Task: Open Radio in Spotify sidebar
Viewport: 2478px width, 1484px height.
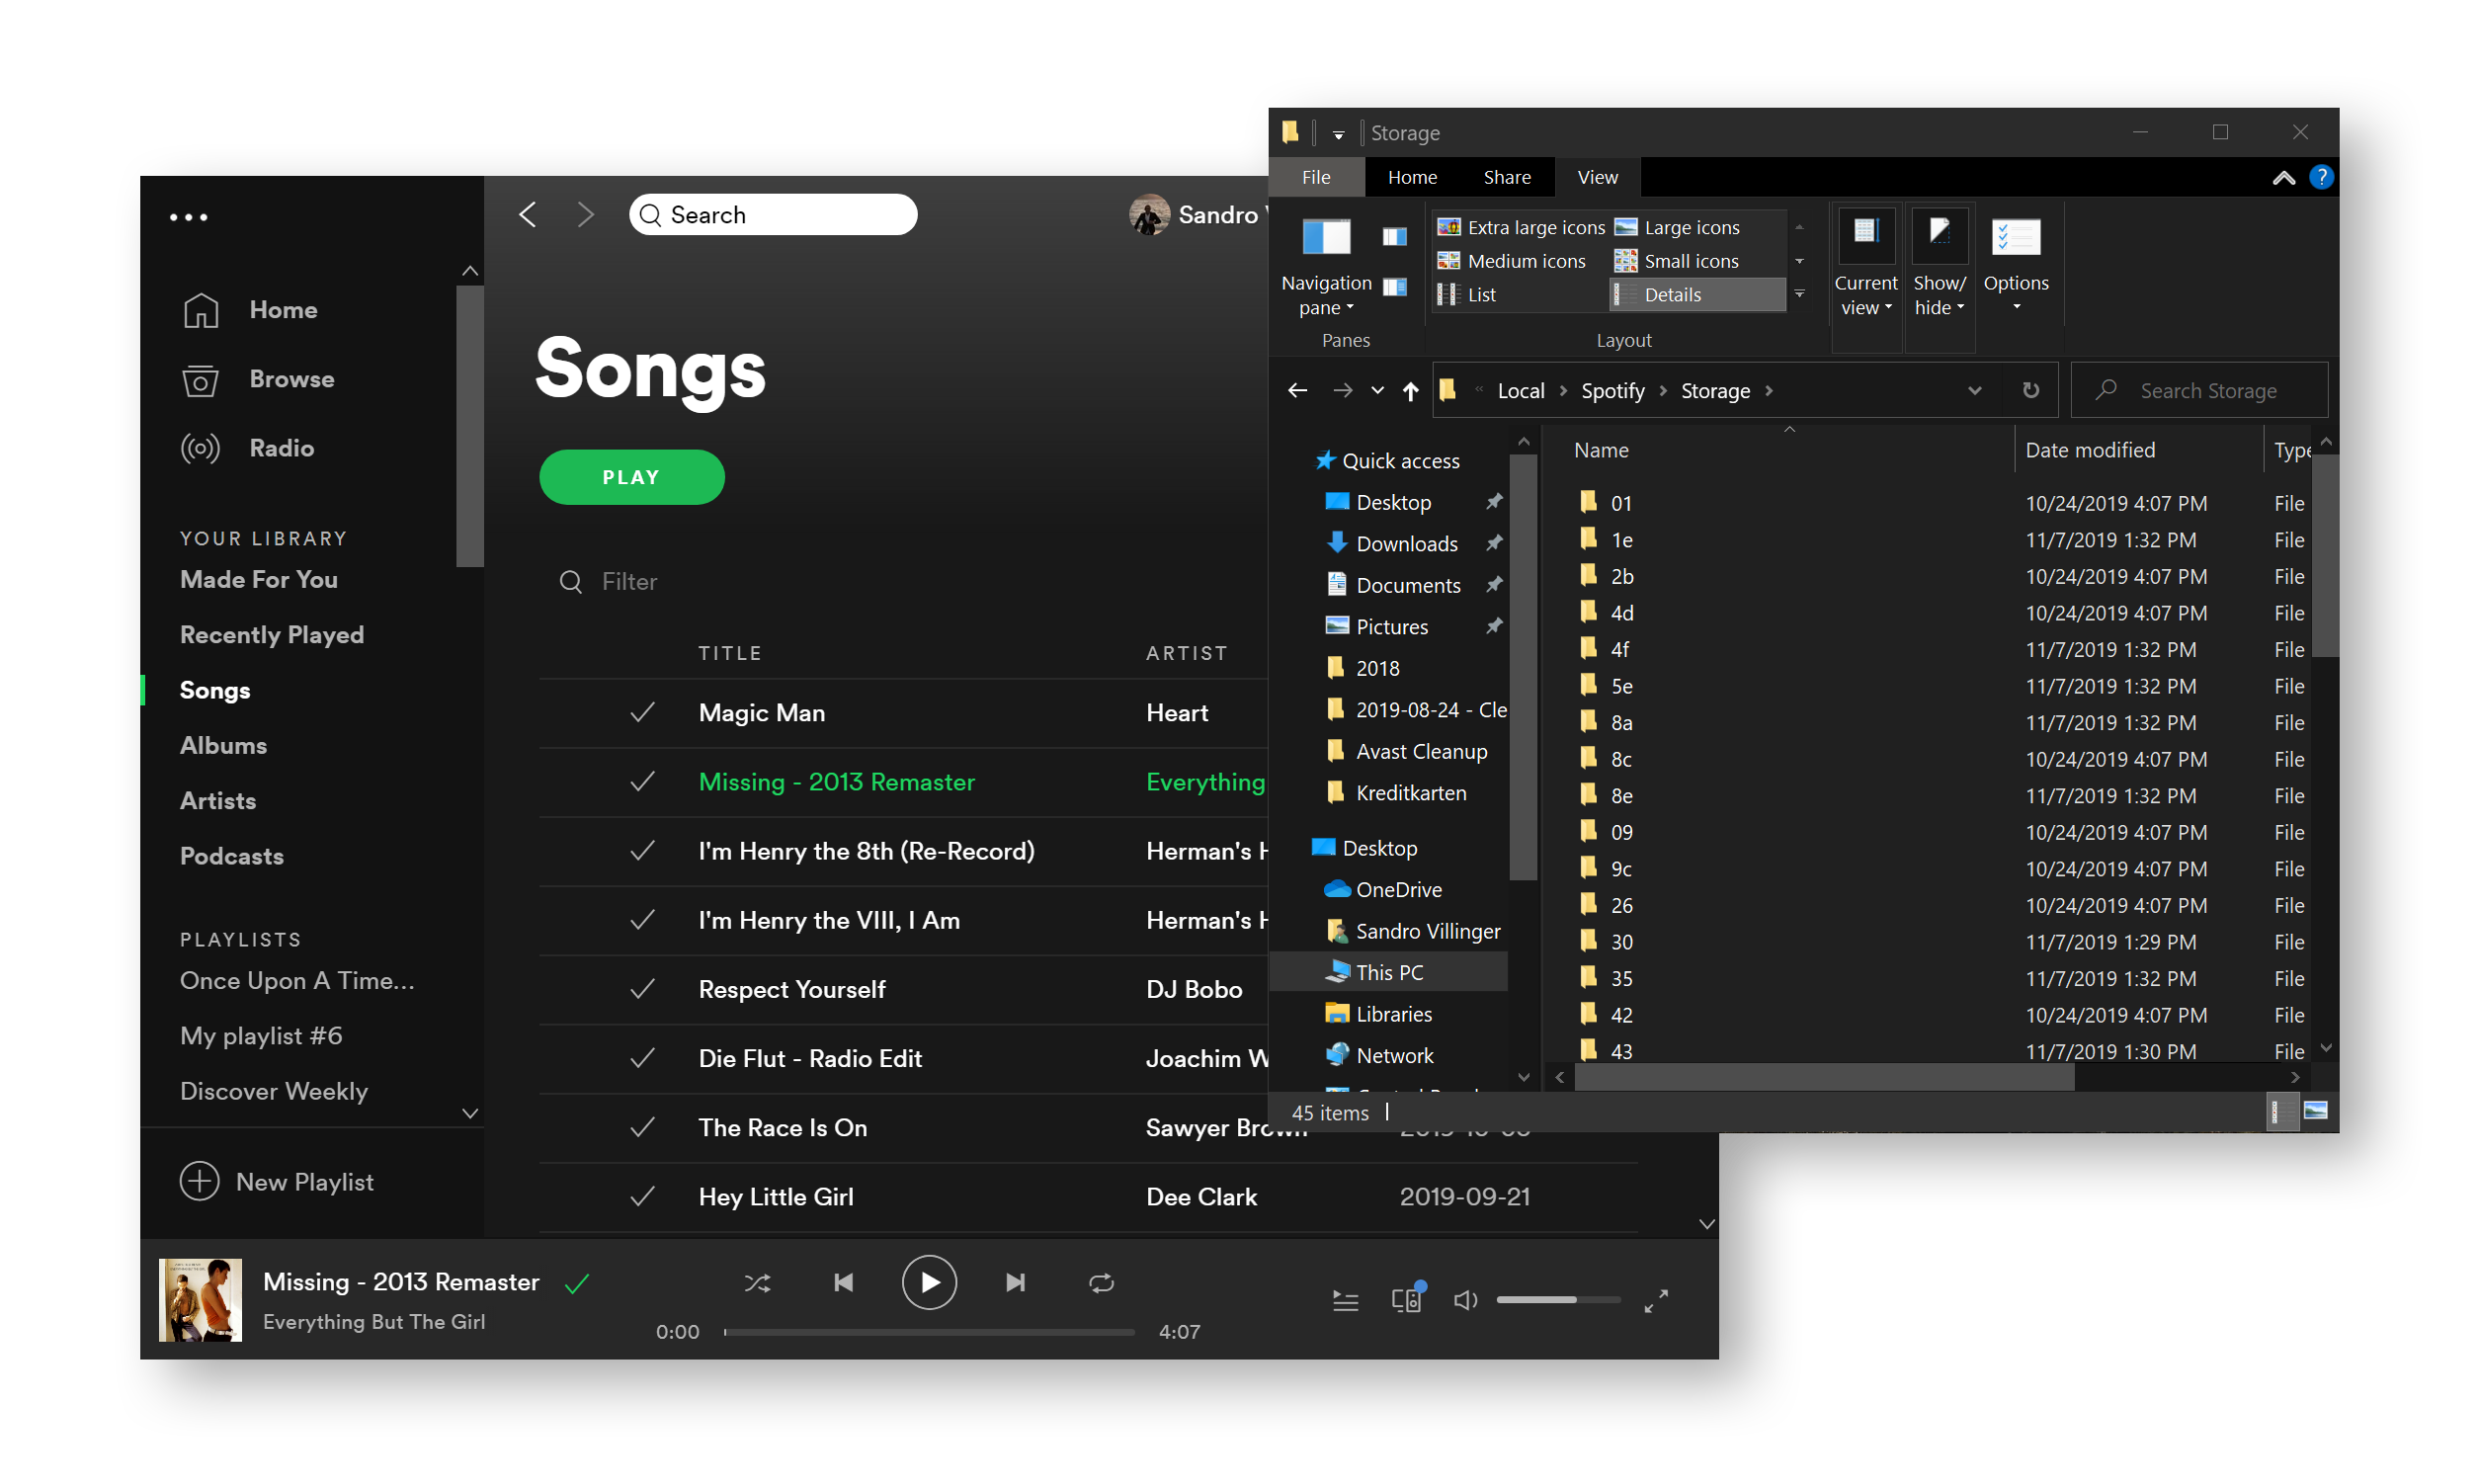Action: click(248, 448)
